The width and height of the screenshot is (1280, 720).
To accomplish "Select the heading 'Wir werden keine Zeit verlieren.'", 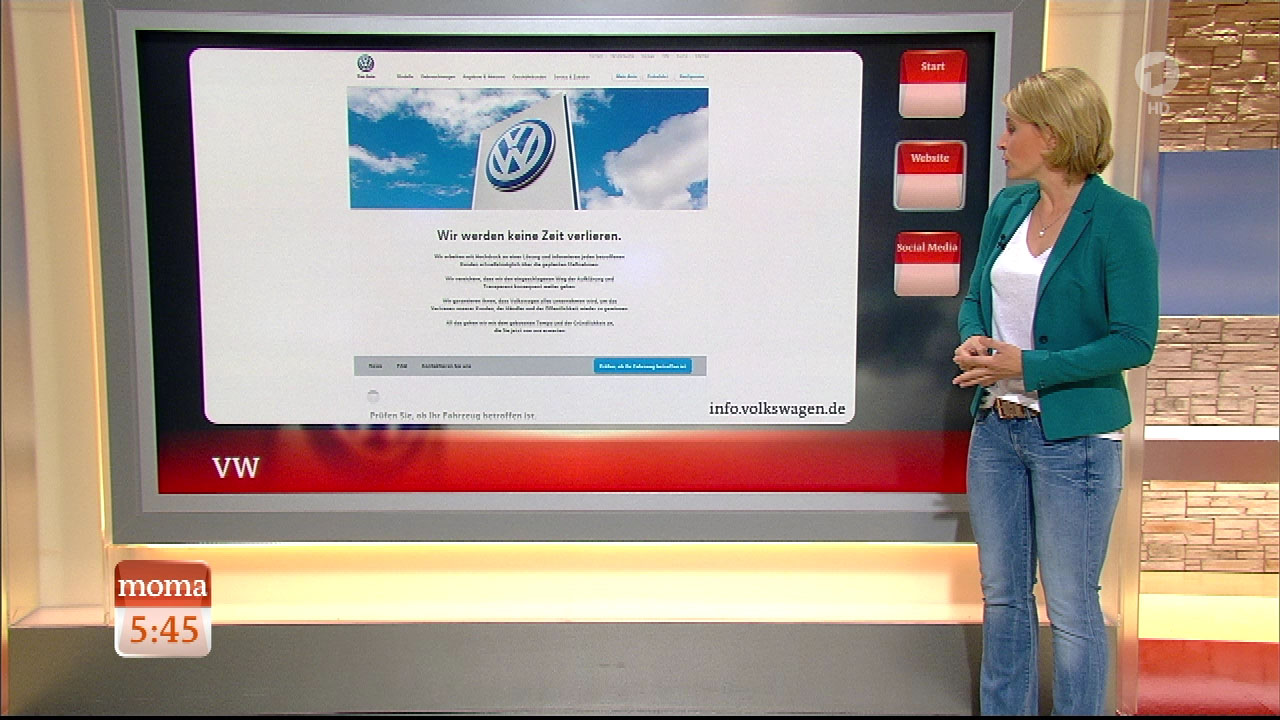I will pyautogui.click(x=529, y=236).
